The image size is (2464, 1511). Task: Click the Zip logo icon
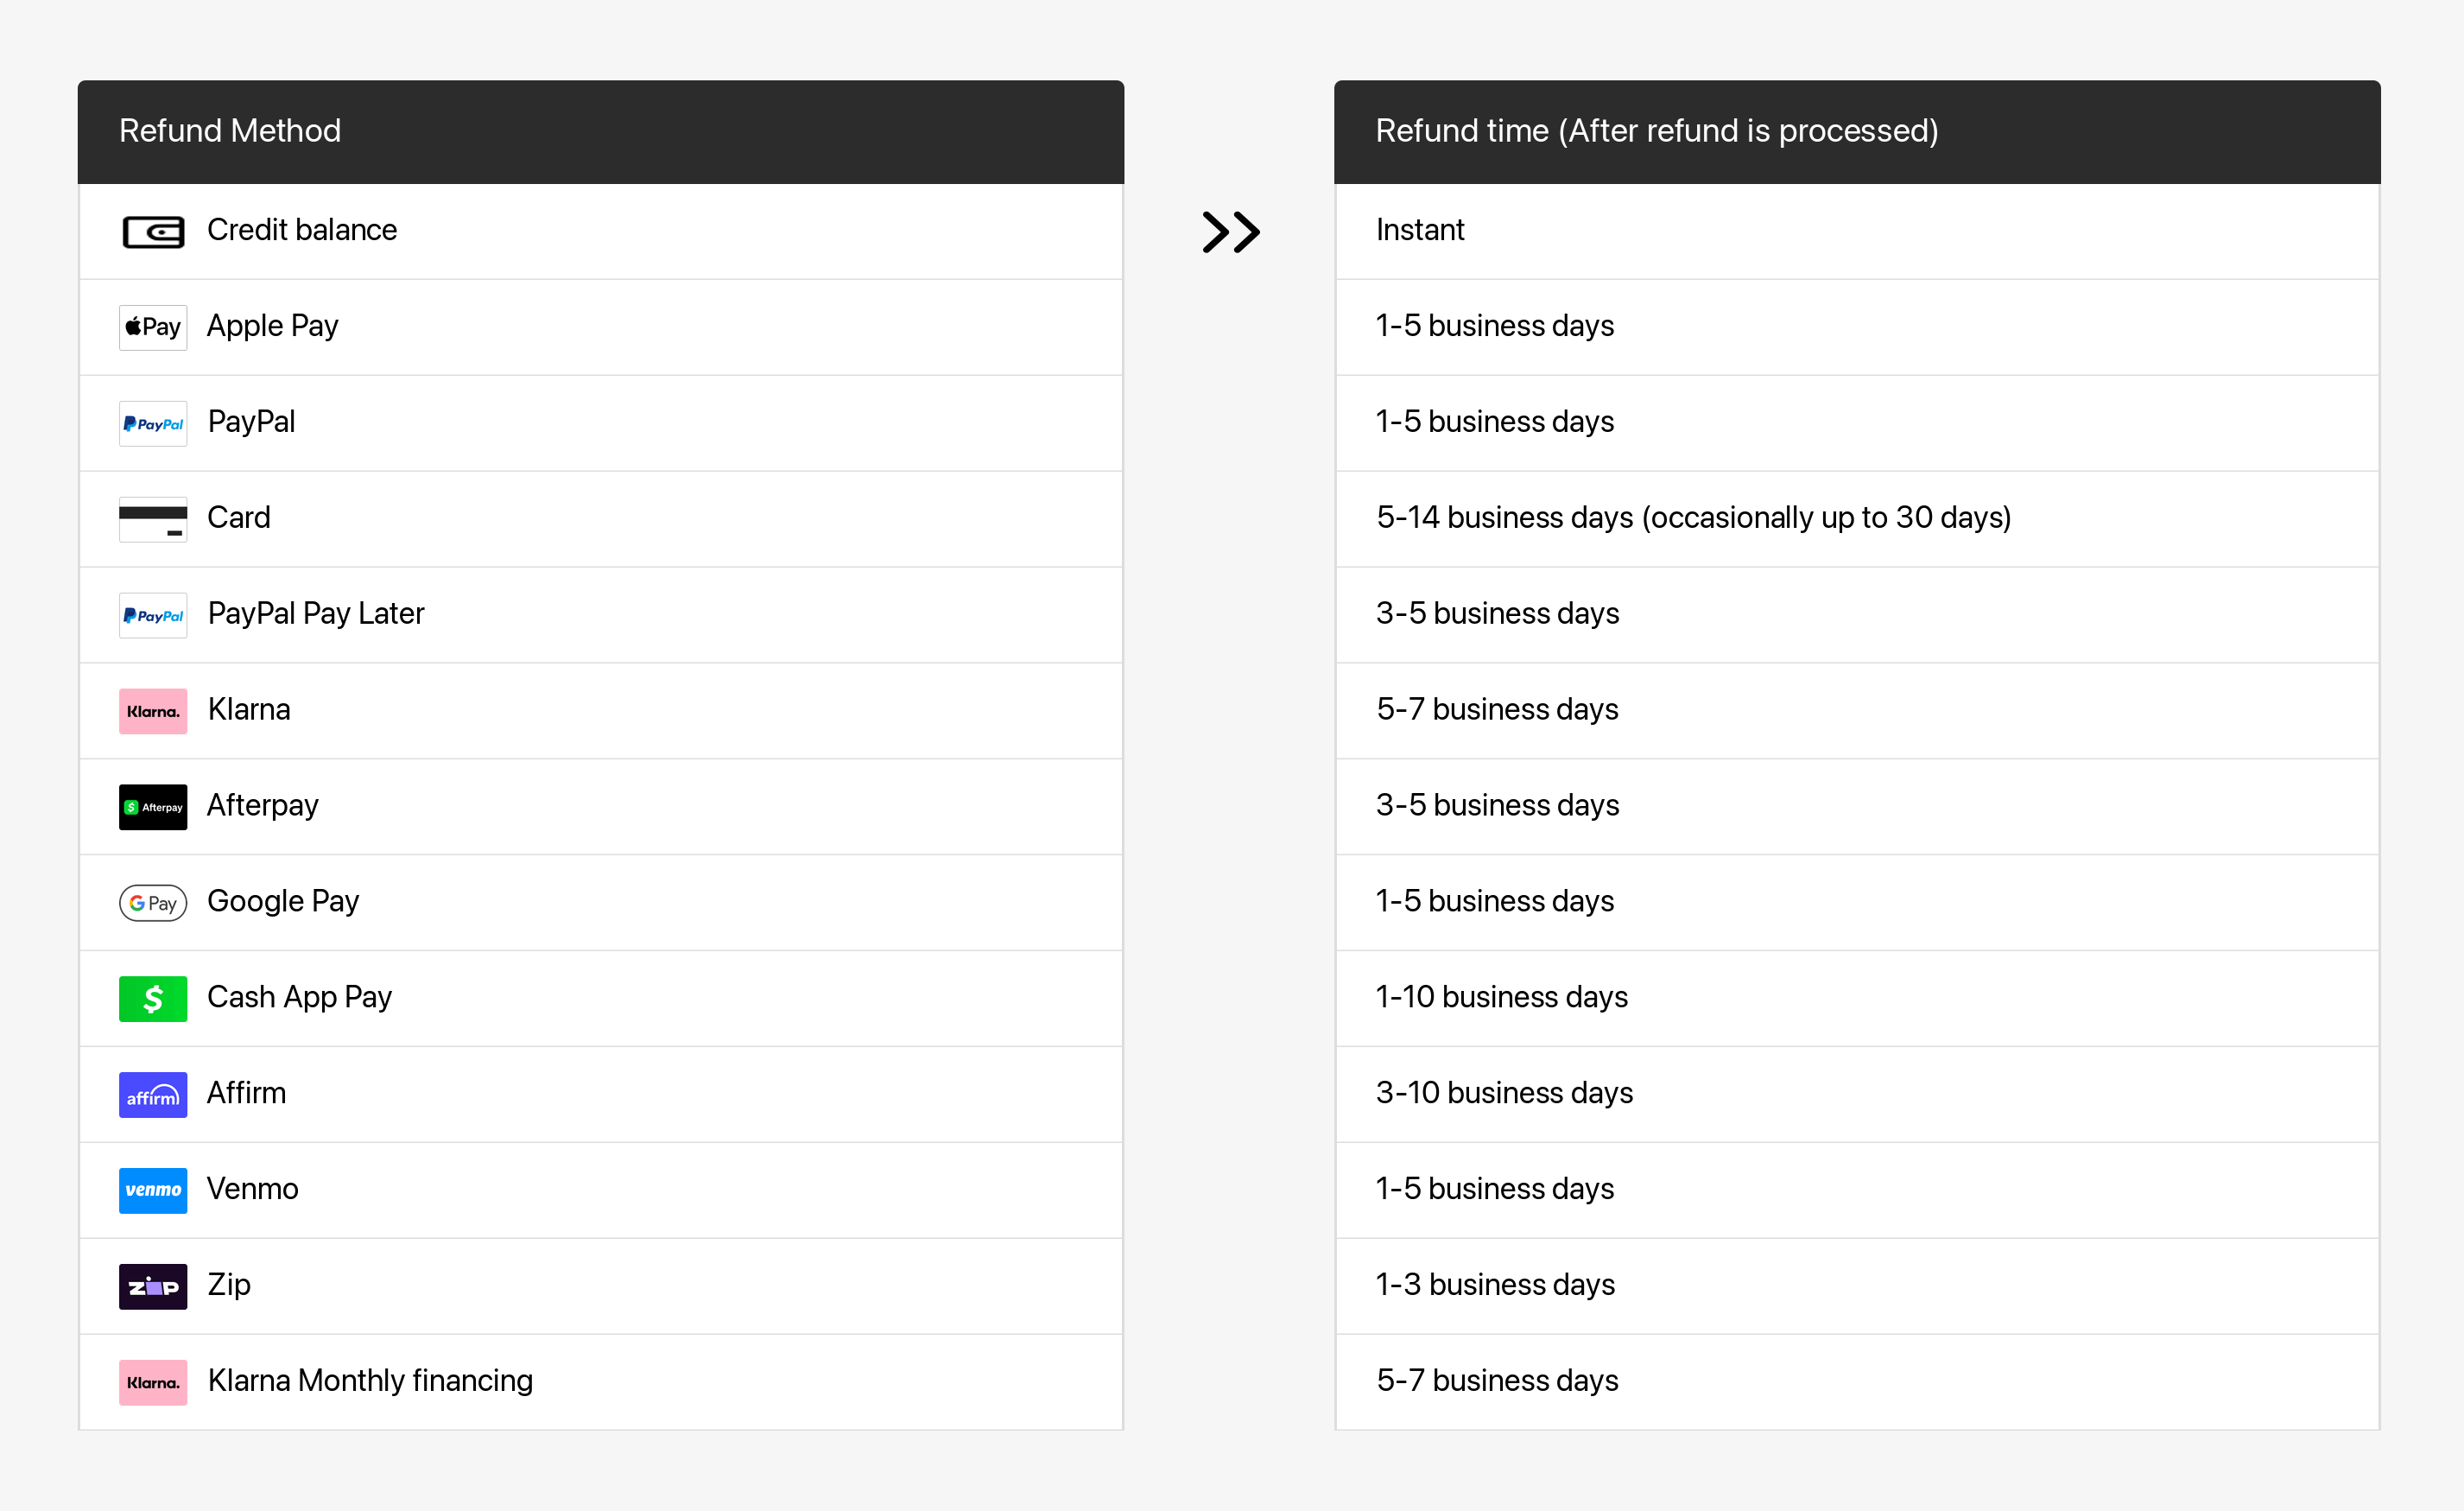[x=153, y=1286]
